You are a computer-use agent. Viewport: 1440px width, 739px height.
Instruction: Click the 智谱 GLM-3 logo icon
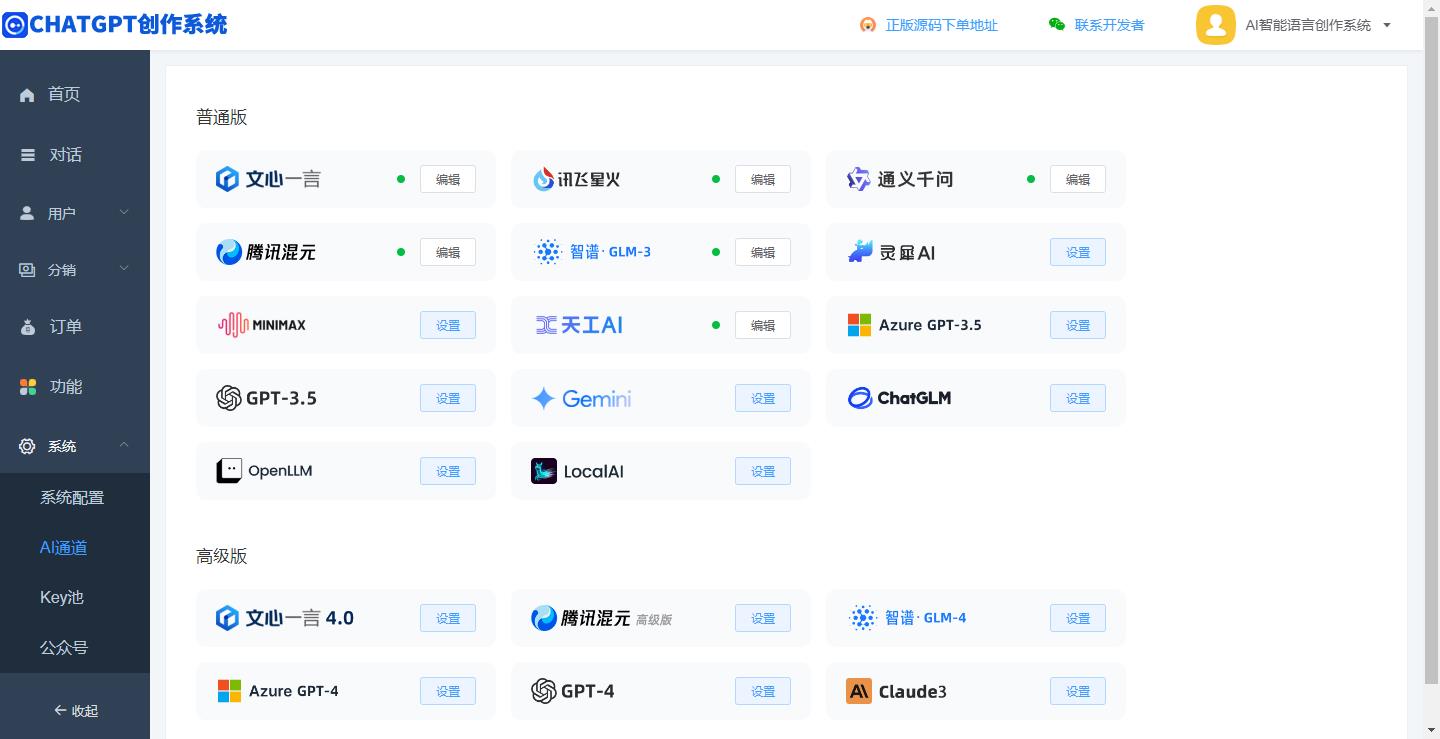(547, 252)
